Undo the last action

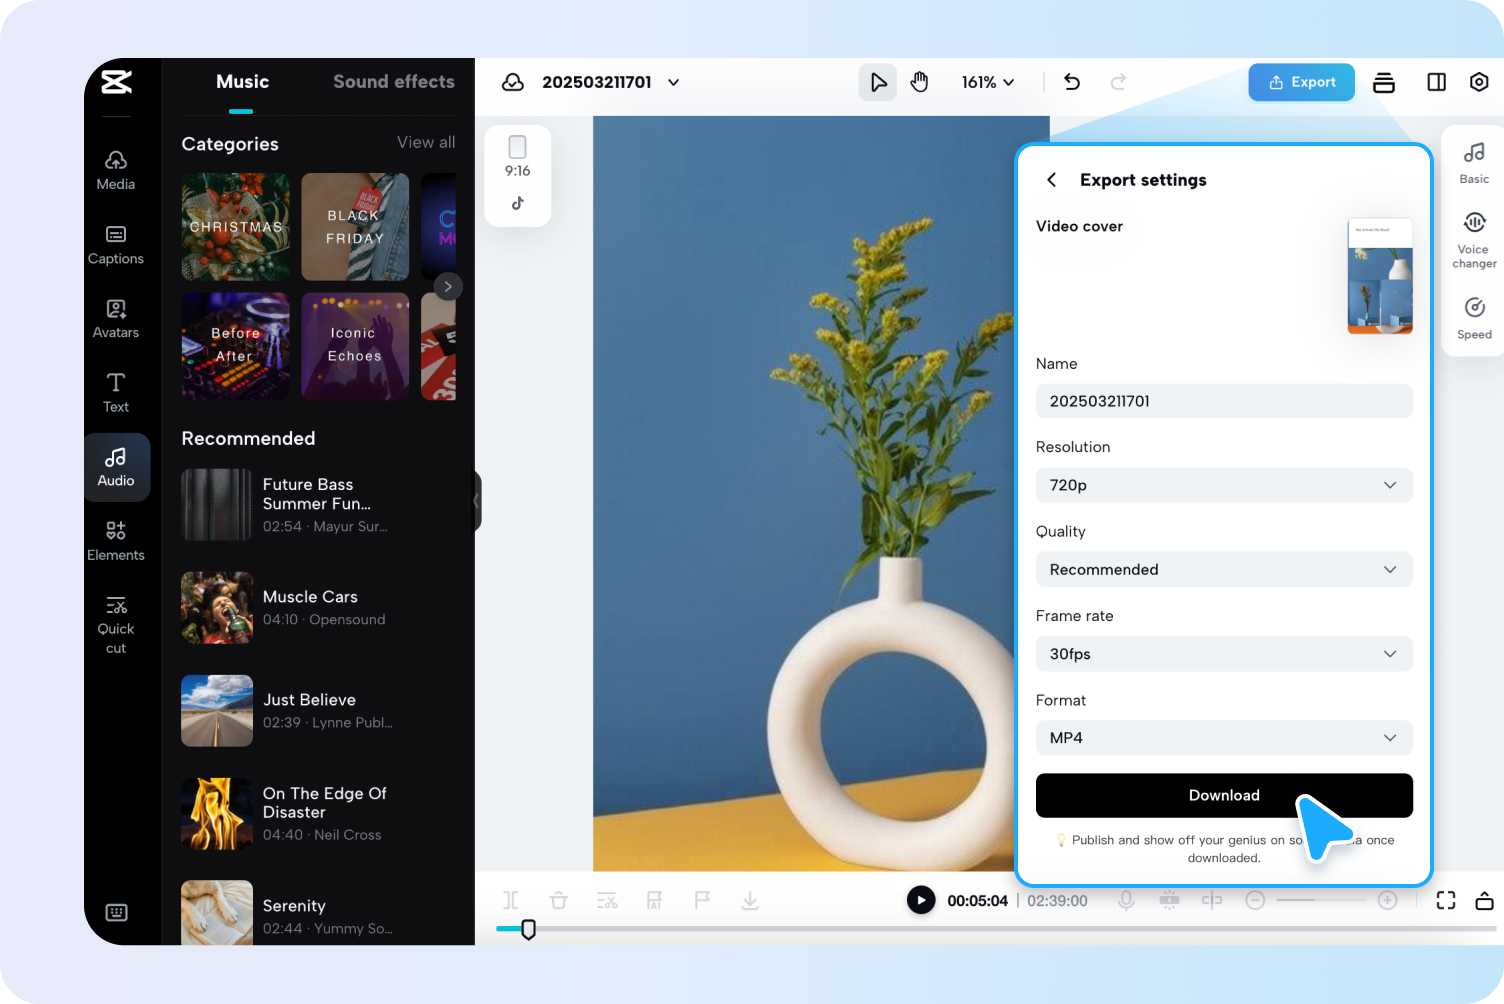coord(1072,82)
